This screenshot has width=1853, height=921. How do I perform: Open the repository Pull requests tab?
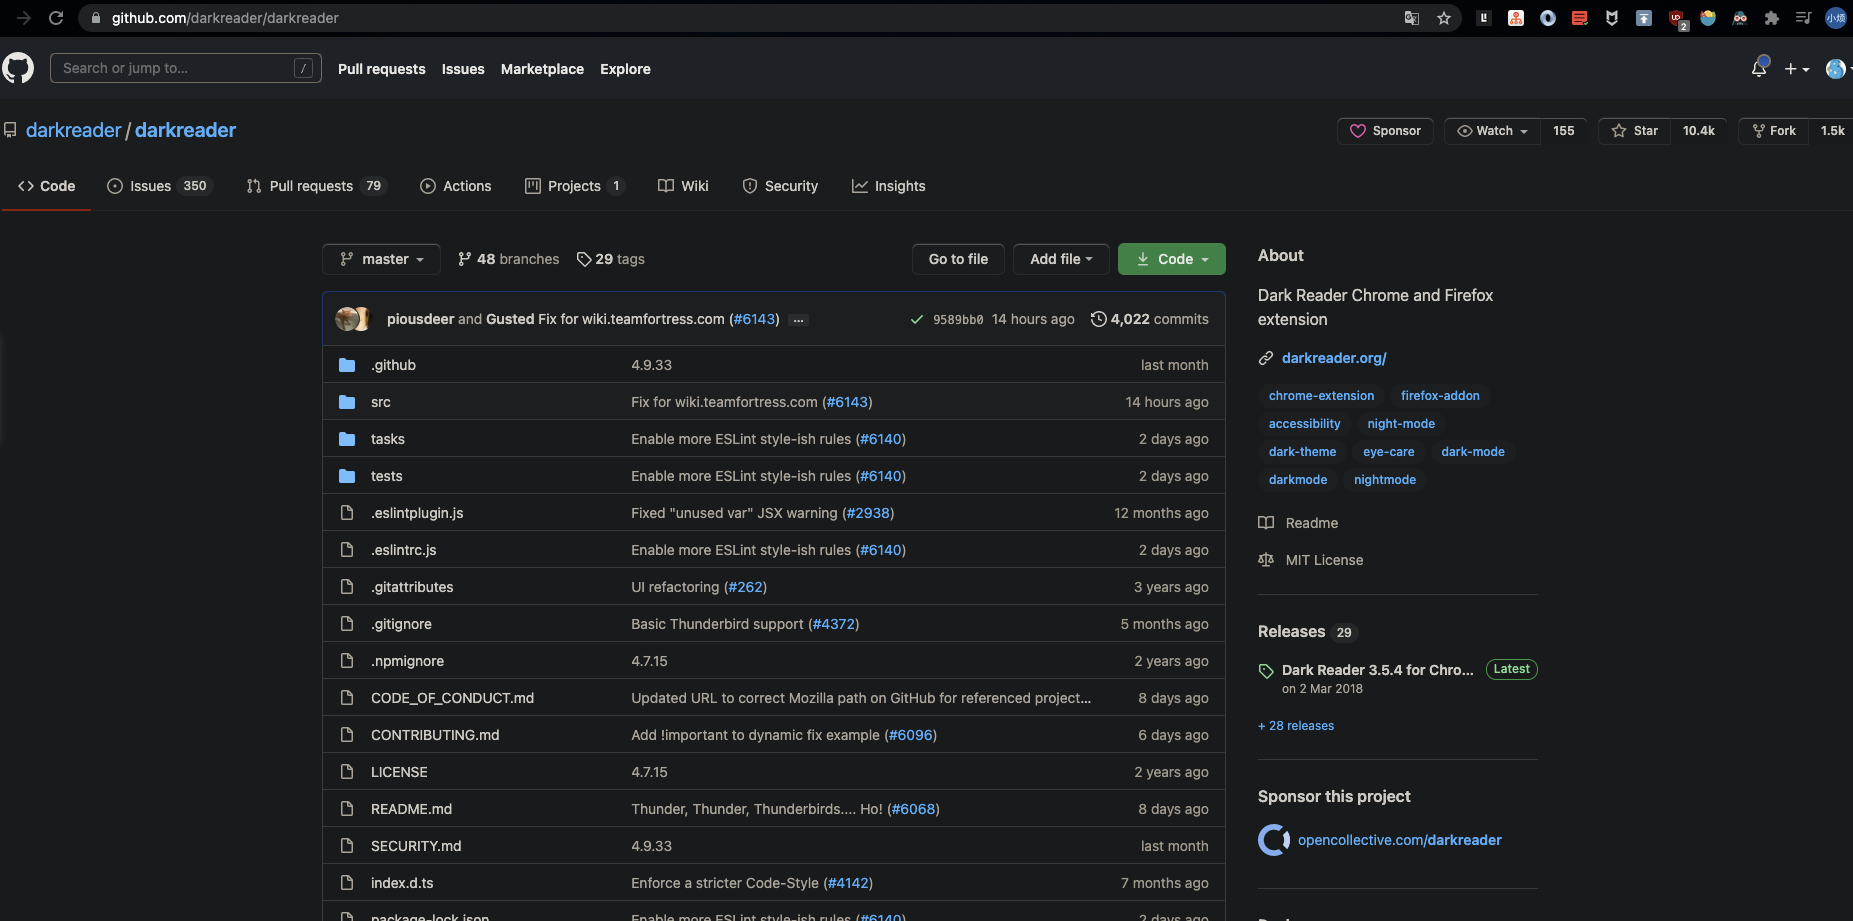[316, 186]
